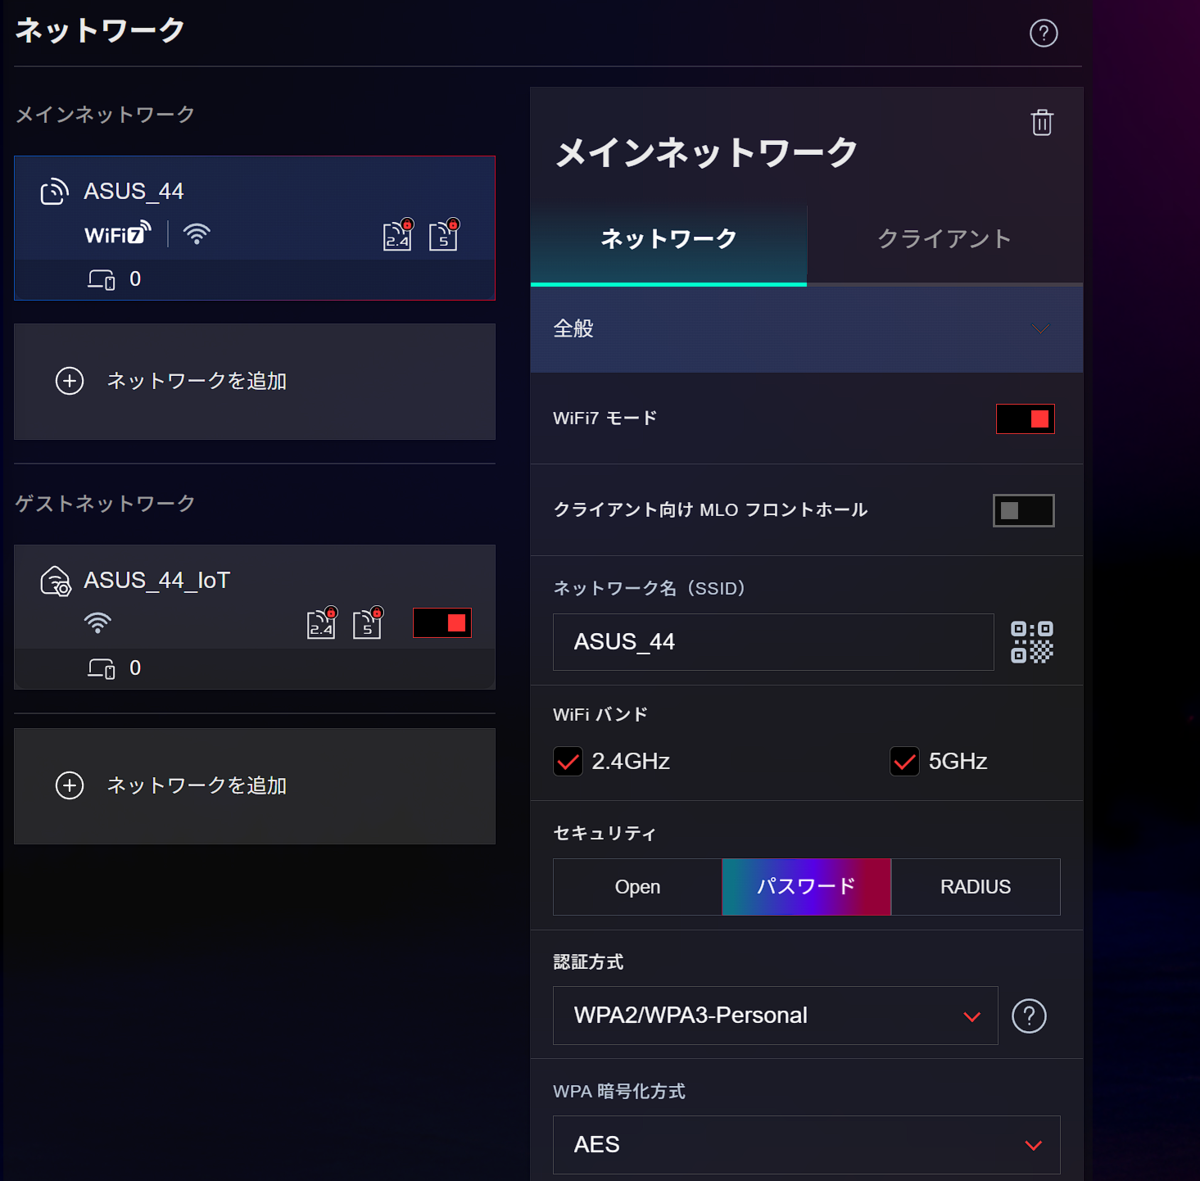
Task: Click the ネットワーク名 (SSID) input field
Action: coord(774,642)
